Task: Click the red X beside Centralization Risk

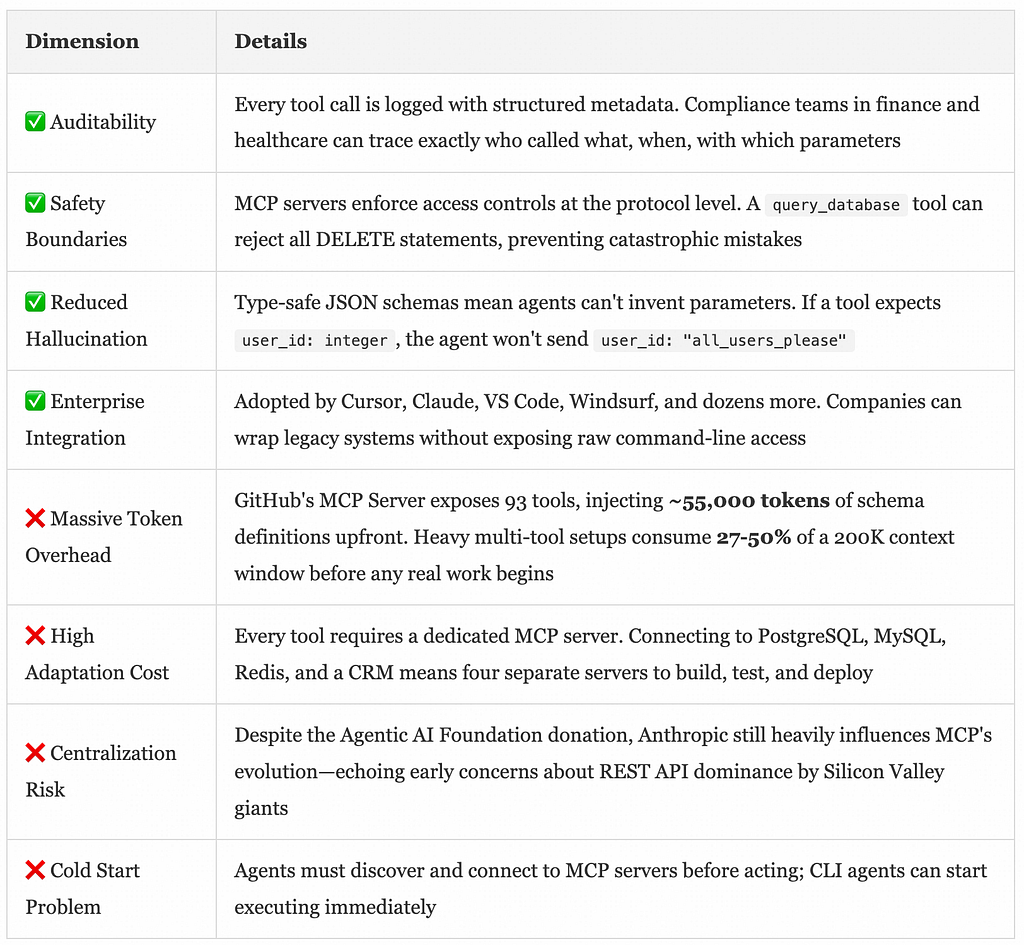Action: 35,753
